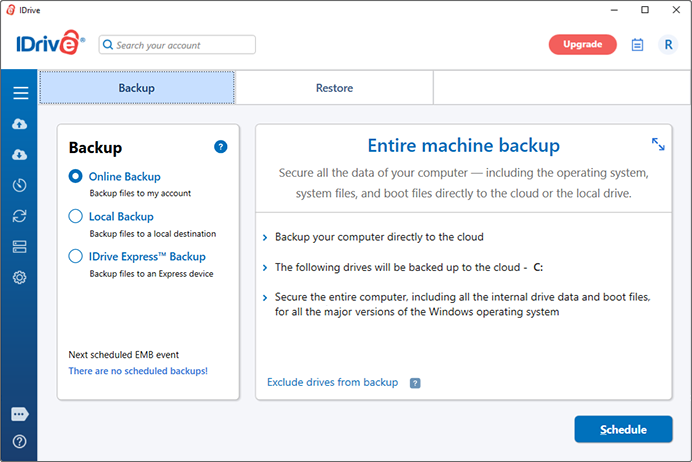The height and width of the screenshot is (462, 692).
Task: Open the hamburger menu in sidebar
Action: pyautogui.click(x=20, y=93)
